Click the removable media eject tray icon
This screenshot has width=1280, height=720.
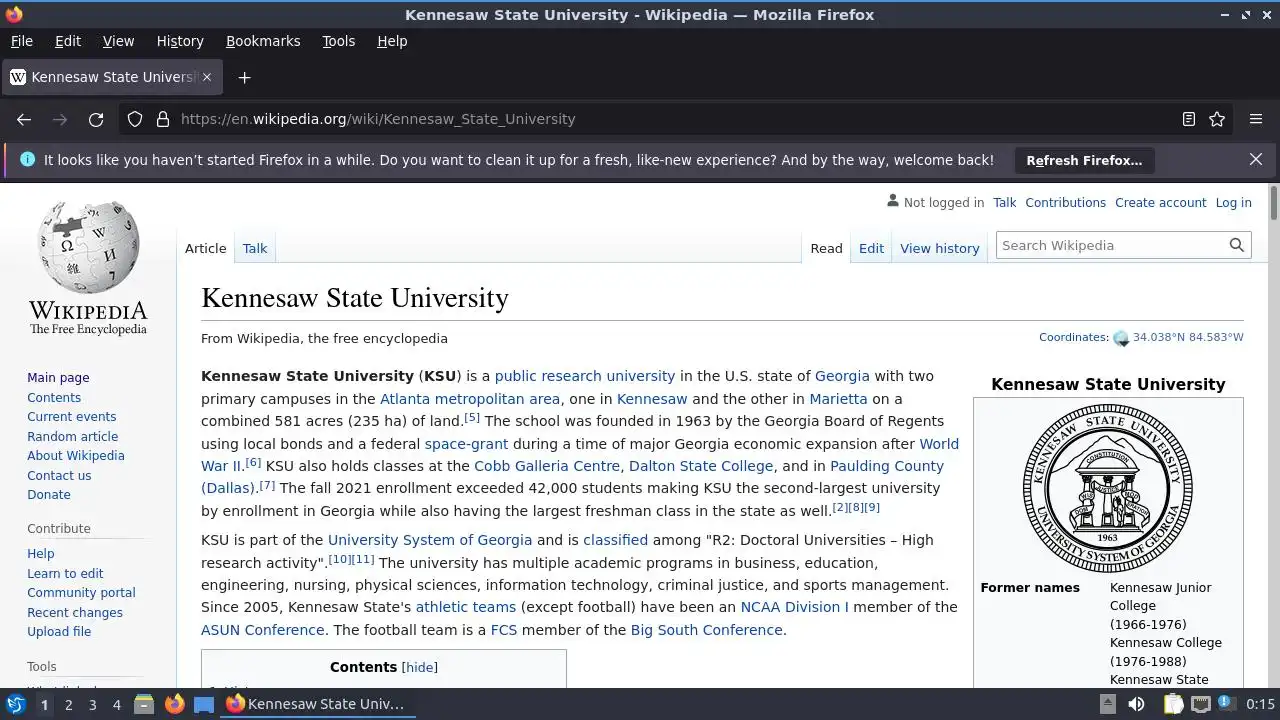click(1108, 704)
